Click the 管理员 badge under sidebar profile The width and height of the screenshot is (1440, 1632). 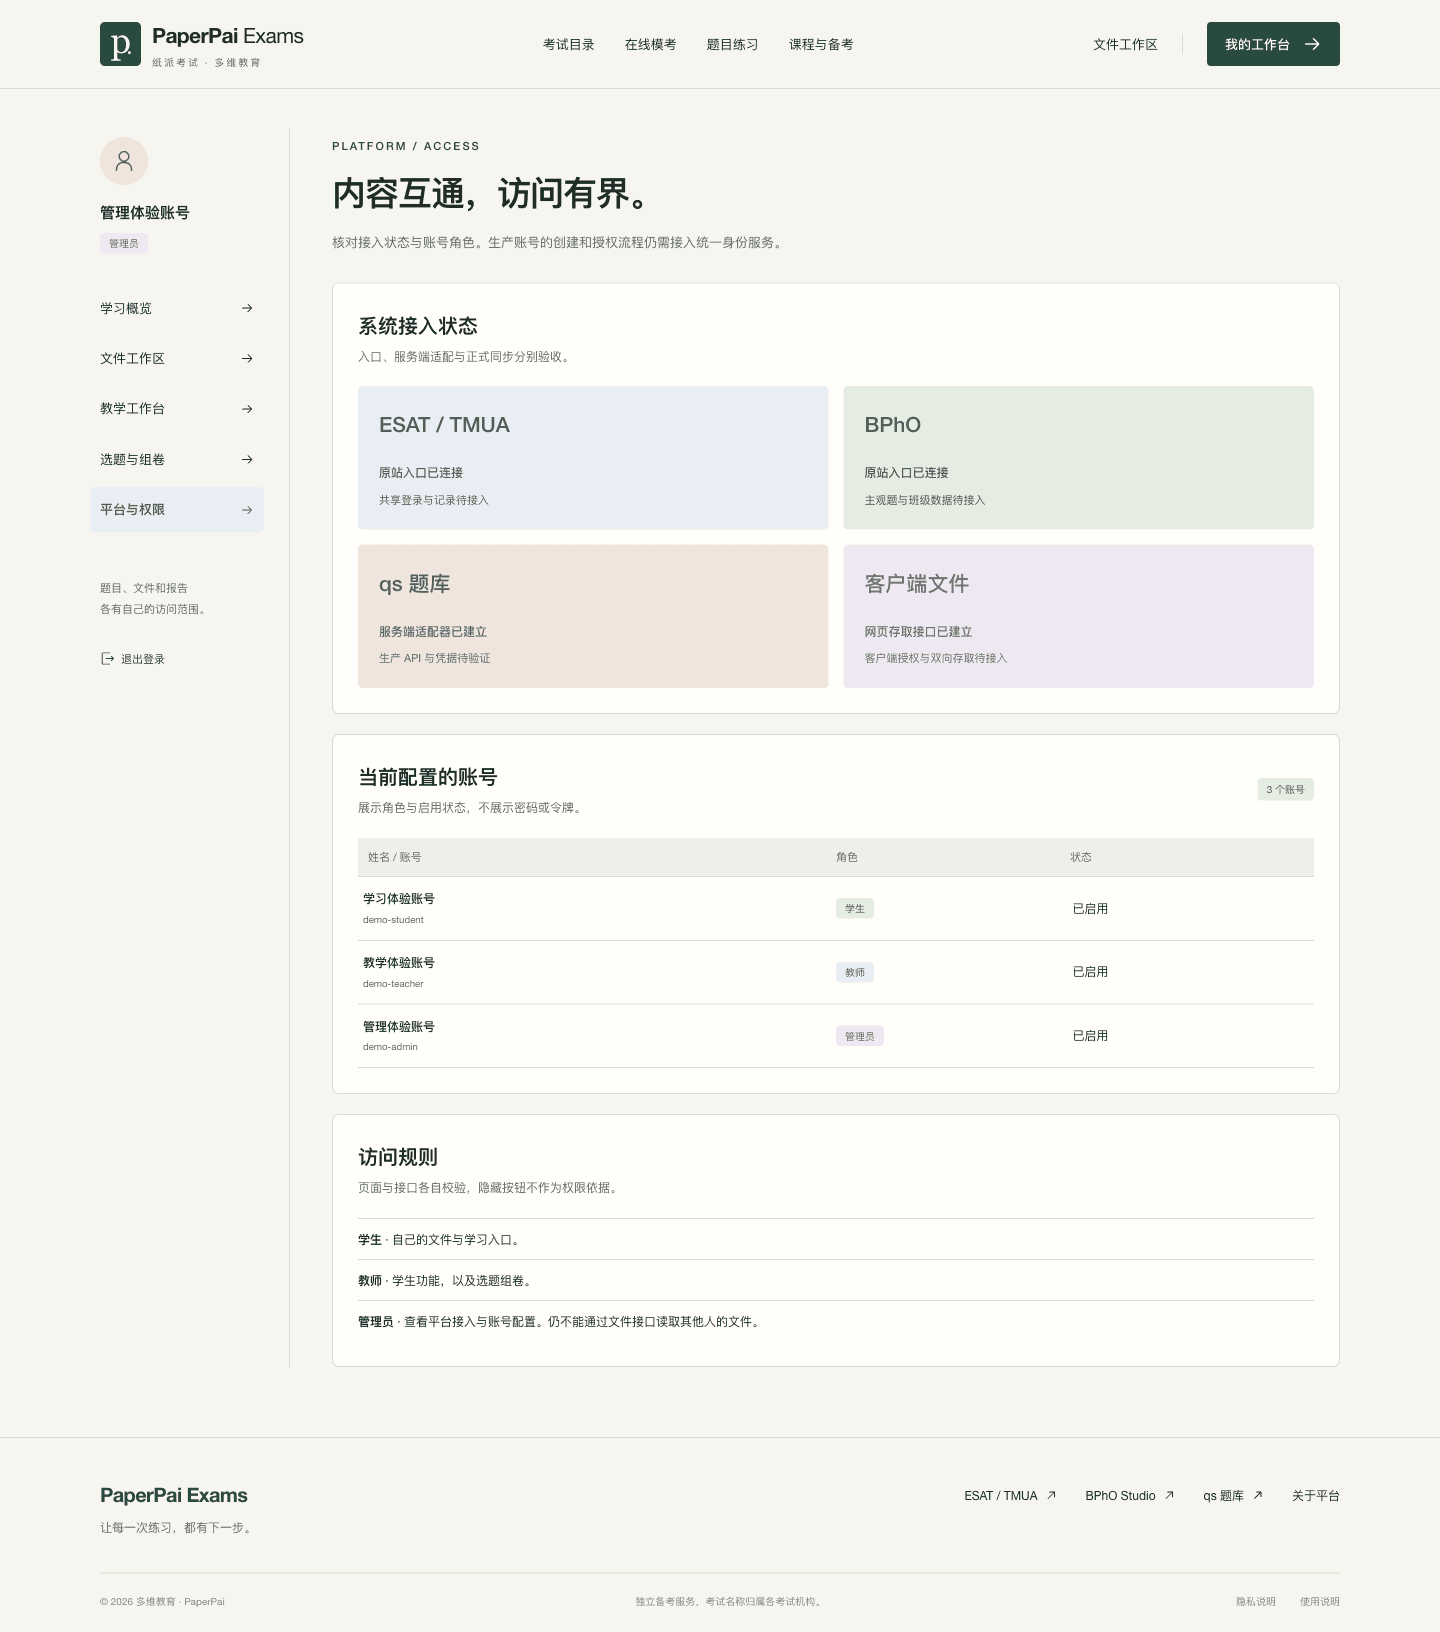[x=124, y=243]
